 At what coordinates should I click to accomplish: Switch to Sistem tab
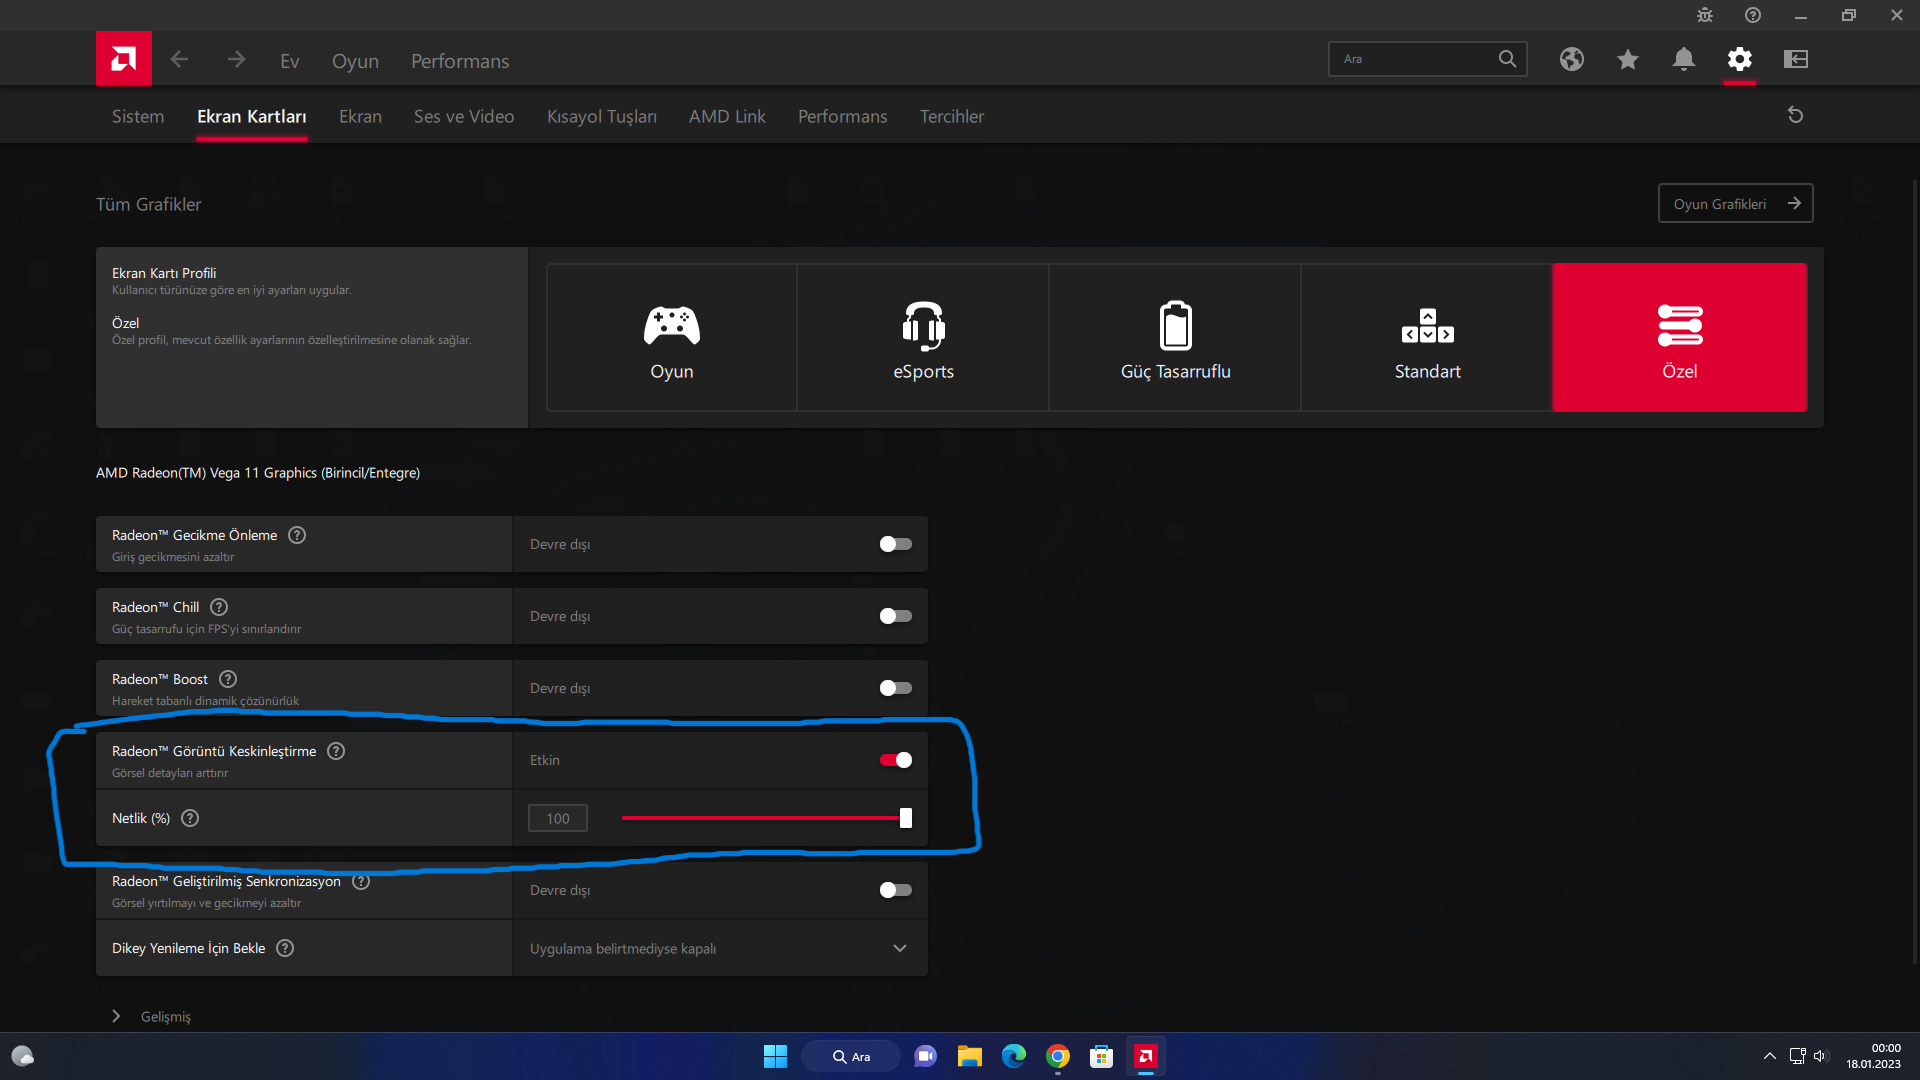tap(138, 116)
